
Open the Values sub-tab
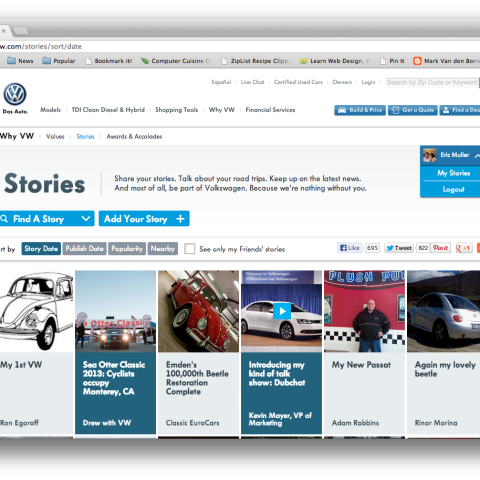click(x=55, y=136)
